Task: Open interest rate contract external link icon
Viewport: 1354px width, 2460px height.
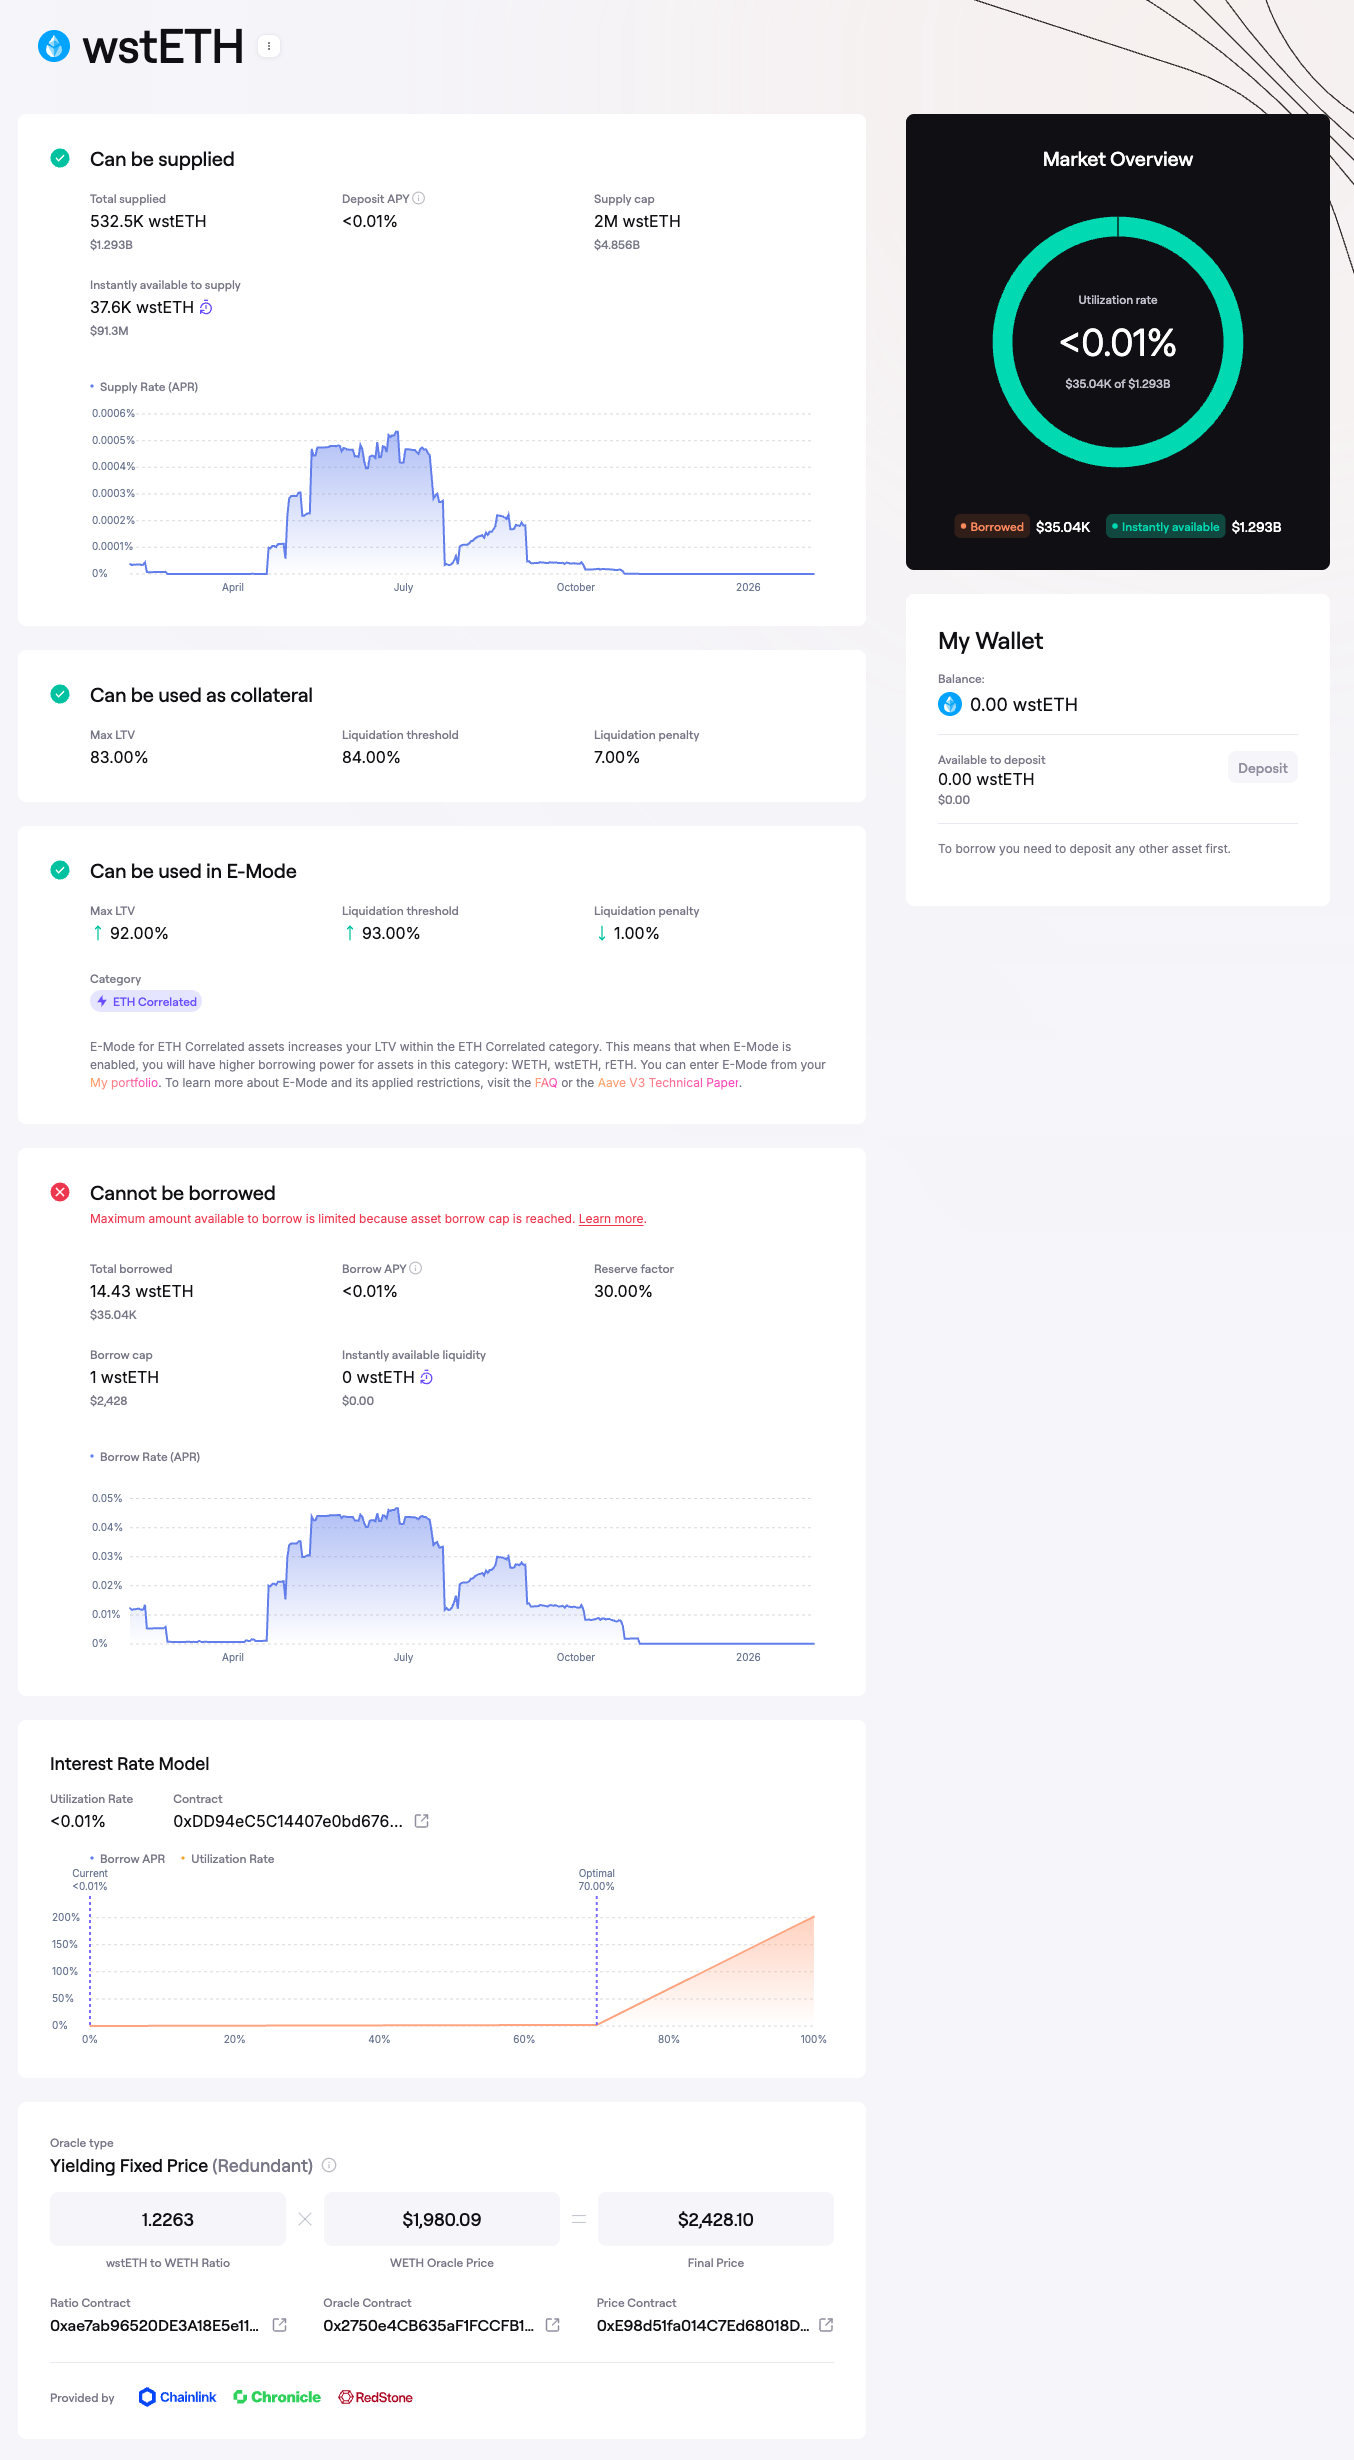Action: coord(422,1821)
